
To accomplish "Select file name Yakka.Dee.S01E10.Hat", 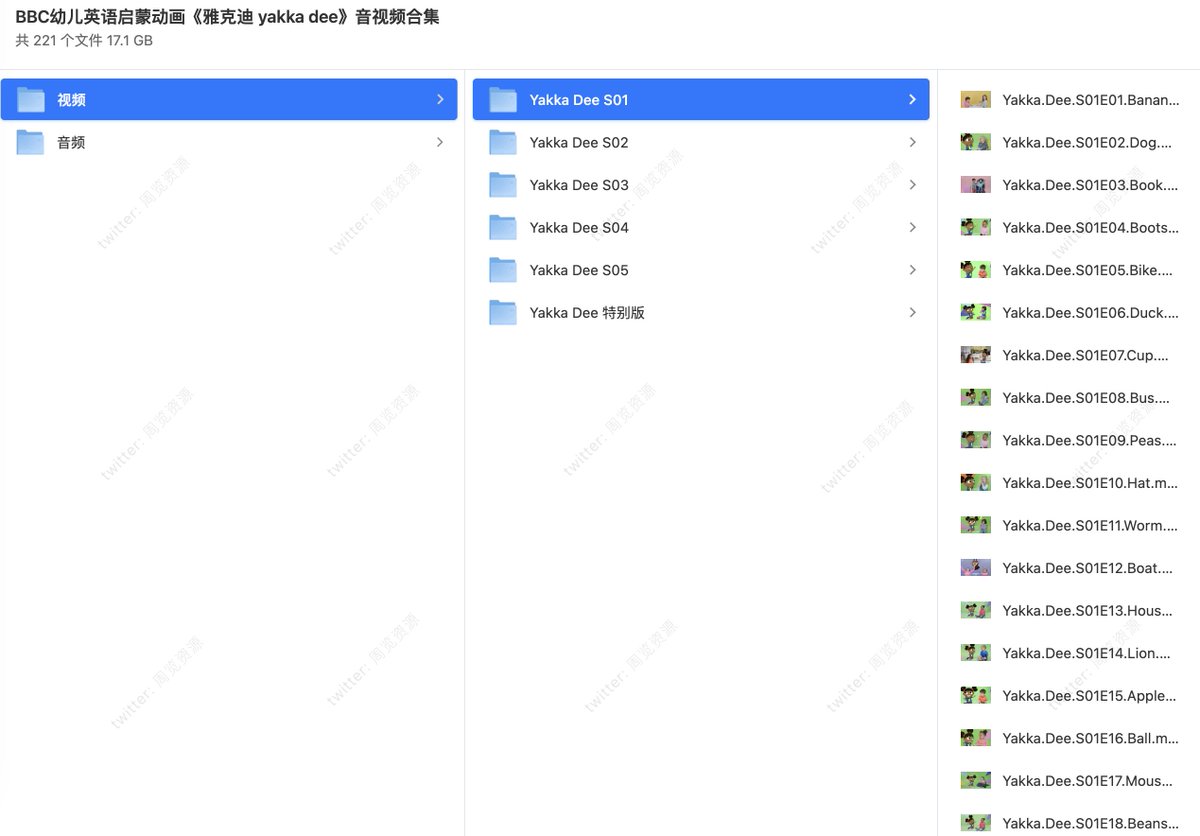I will pos(1090,482).
